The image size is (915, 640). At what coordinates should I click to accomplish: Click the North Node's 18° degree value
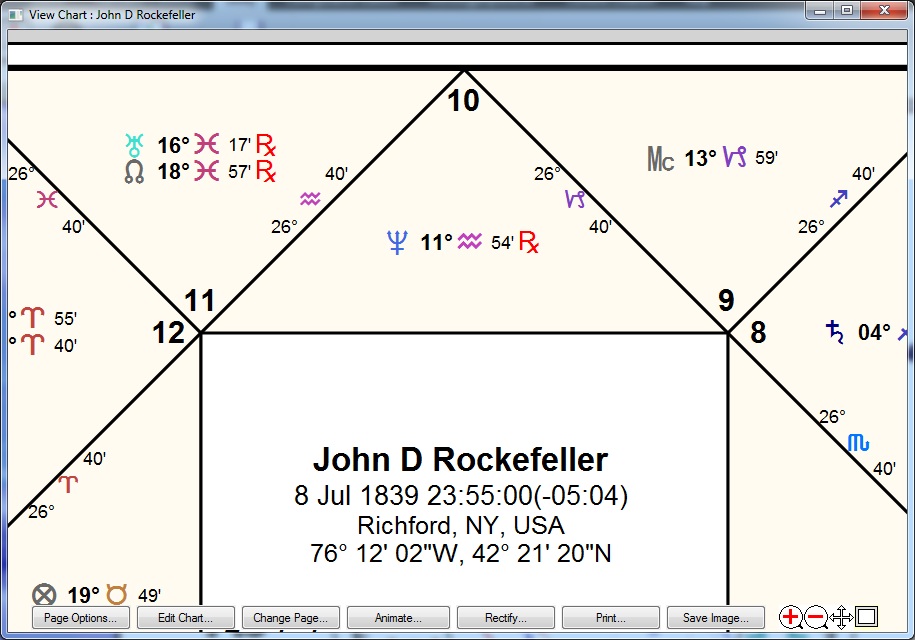click(173, 172)
